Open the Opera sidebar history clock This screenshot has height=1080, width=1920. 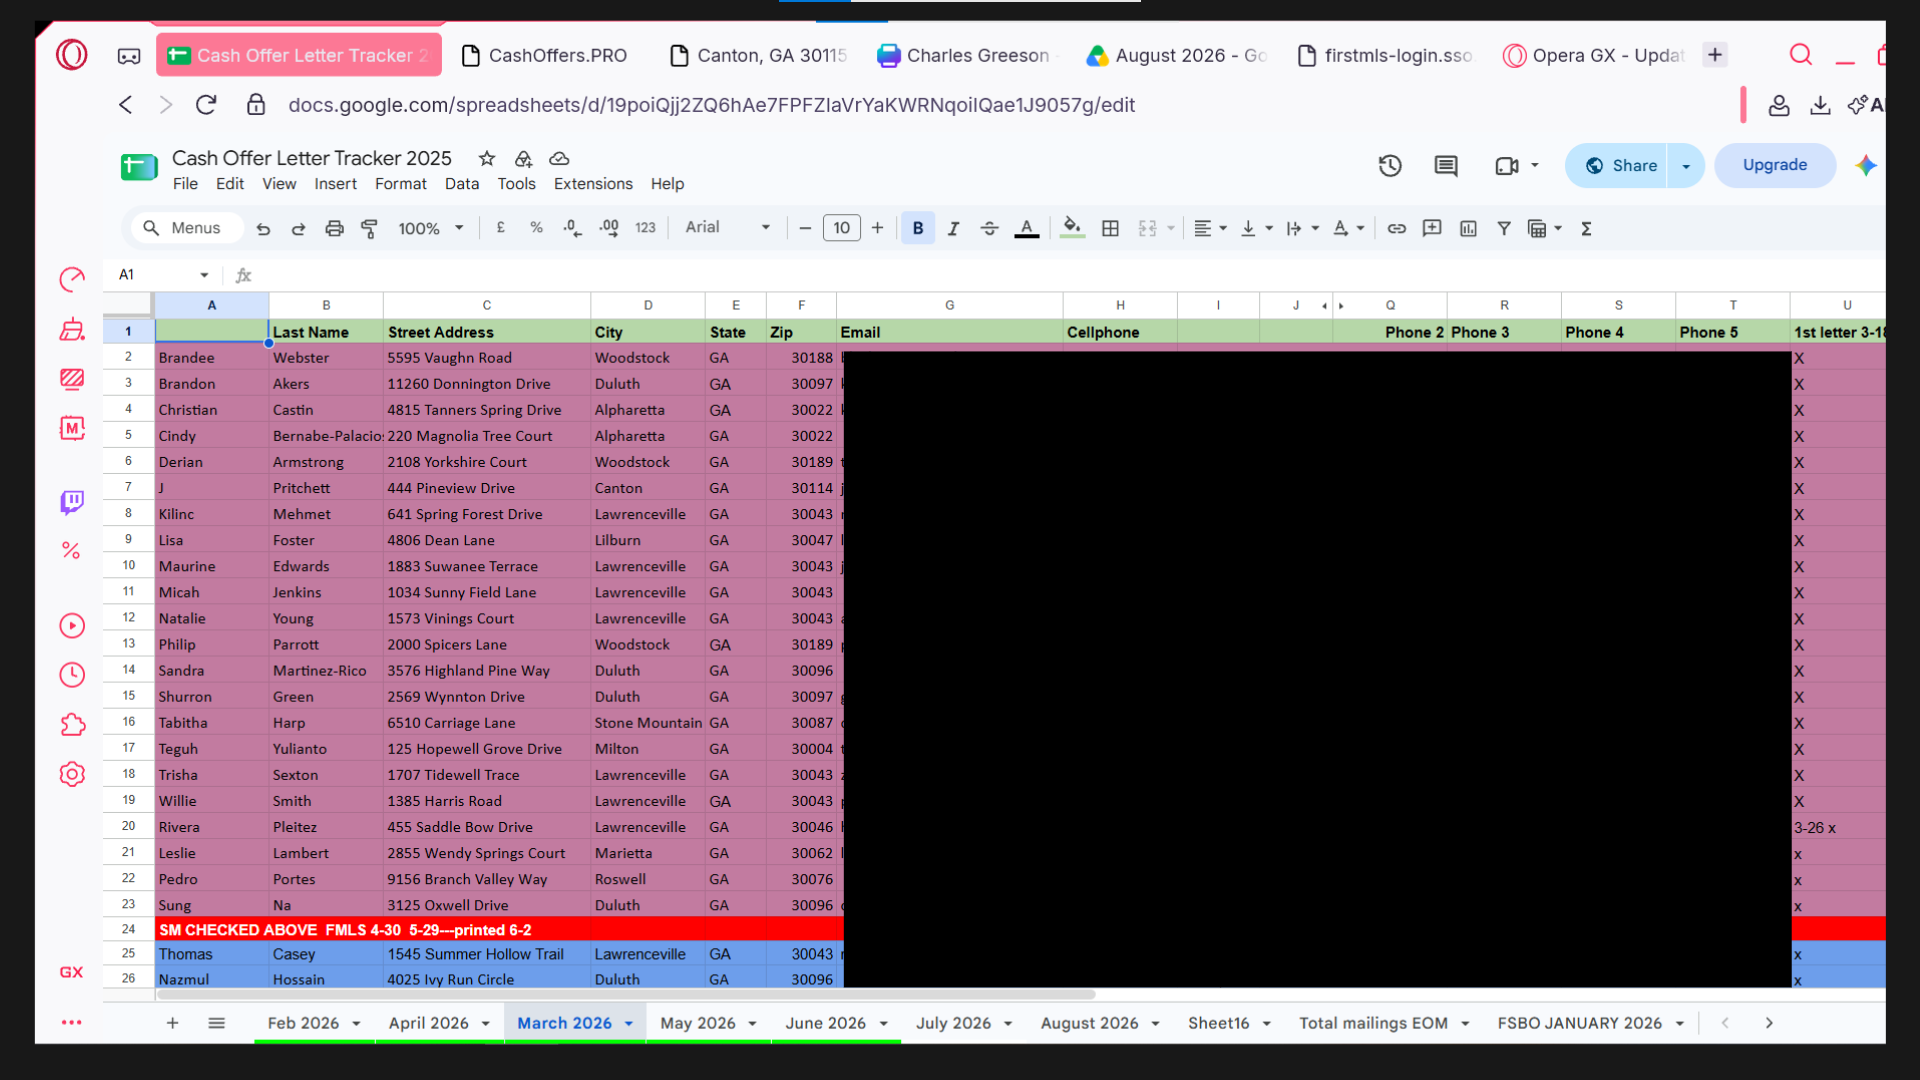tap(72, 675)
